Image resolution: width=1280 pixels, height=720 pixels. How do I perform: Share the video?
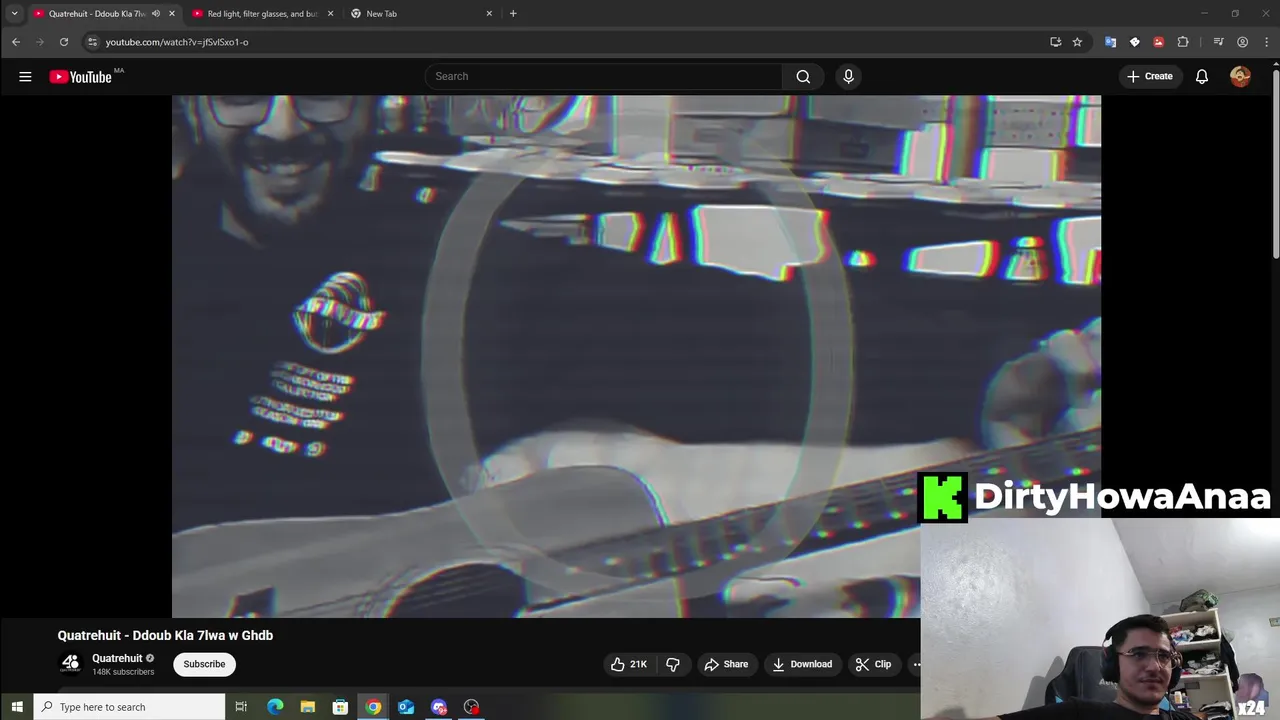(726, 664)
